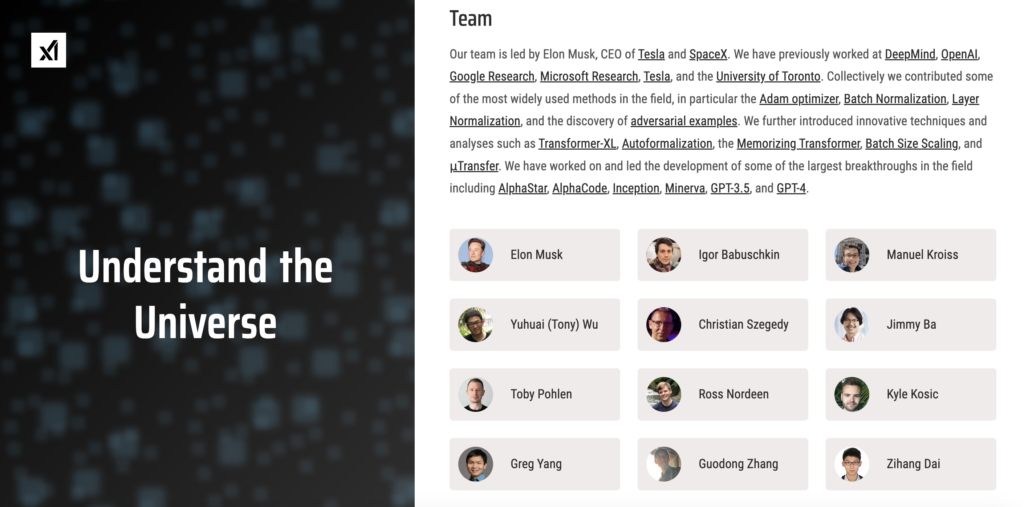This screenshot has height=507, width=1024.
Task: Open Jimmy Ba's team card
Action: [x=910, y=324]
